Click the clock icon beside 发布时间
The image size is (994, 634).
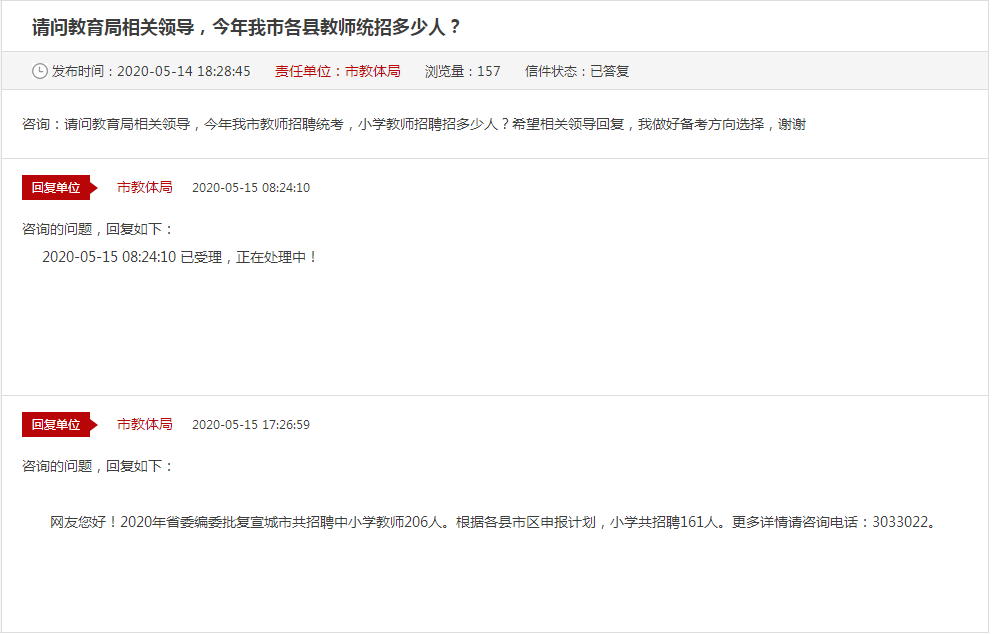pyautogui.click(x=40, y=71)
